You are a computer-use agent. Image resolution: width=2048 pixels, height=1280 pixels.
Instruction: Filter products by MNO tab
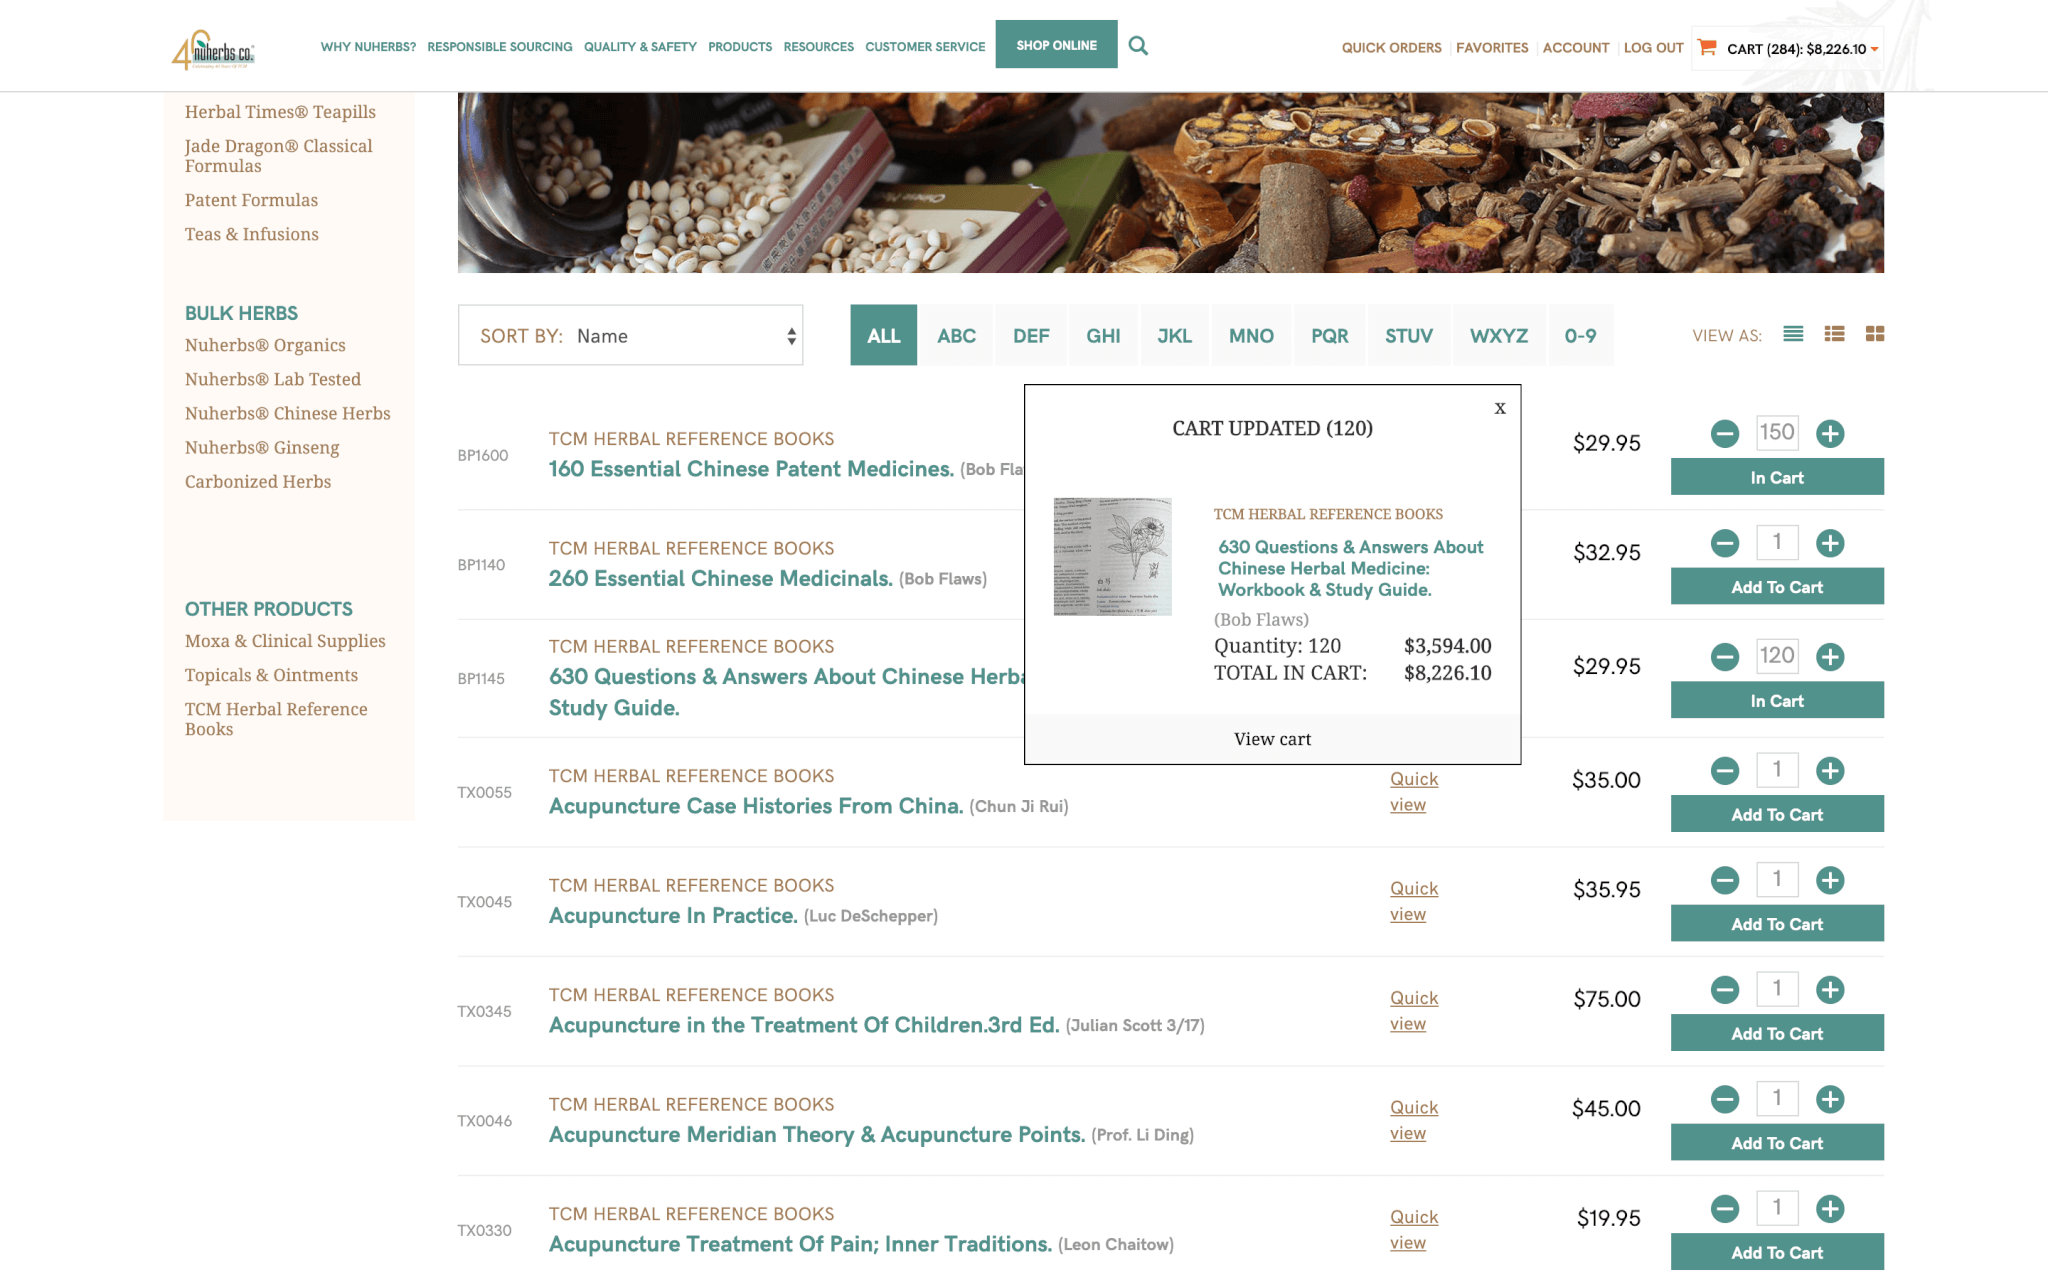pyautogui.click(x=1251, y=335)
